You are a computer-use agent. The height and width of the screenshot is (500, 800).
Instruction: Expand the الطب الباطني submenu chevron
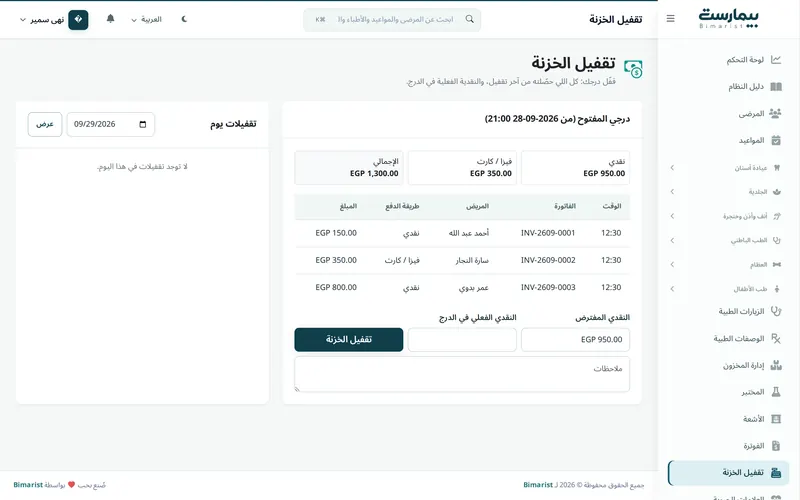672,240
